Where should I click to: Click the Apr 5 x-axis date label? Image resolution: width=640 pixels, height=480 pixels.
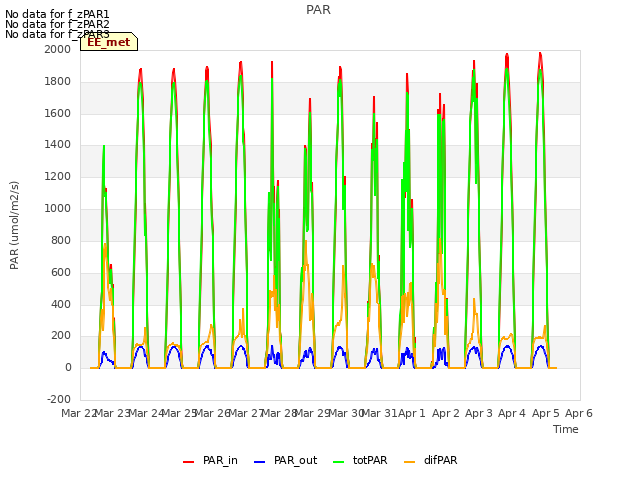coord(545,413)
